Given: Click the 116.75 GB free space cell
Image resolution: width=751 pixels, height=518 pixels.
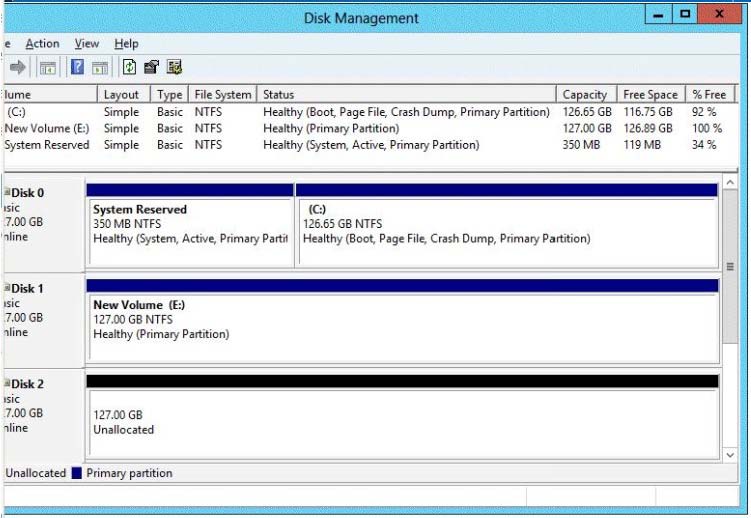Looking at the screenshot, I should click(x=648, y=112).
